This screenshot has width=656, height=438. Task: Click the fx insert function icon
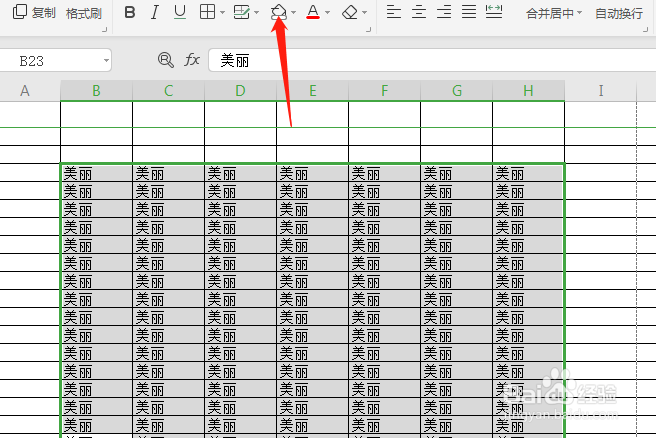pyautogui.click(x=192, y=60)
